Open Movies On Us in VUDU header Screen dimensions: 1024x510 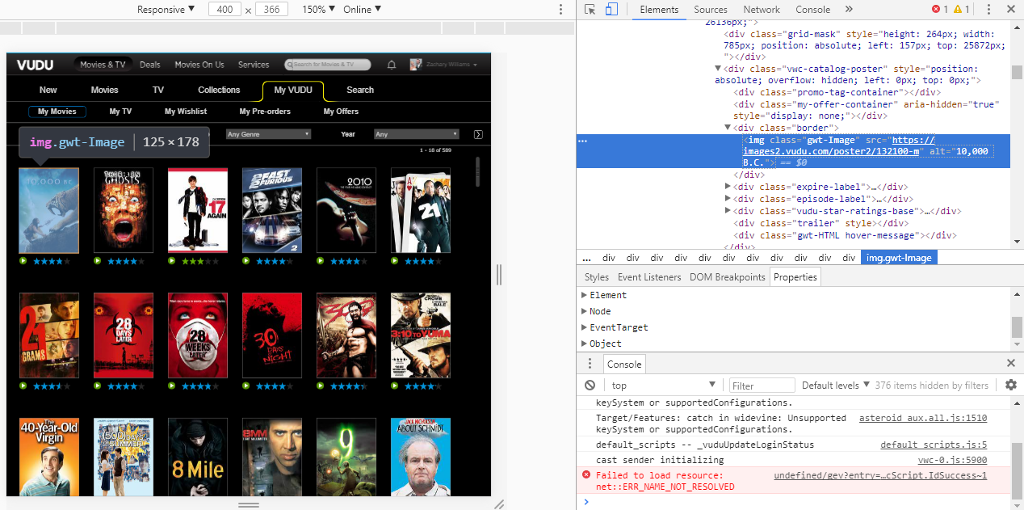point(199,65)
